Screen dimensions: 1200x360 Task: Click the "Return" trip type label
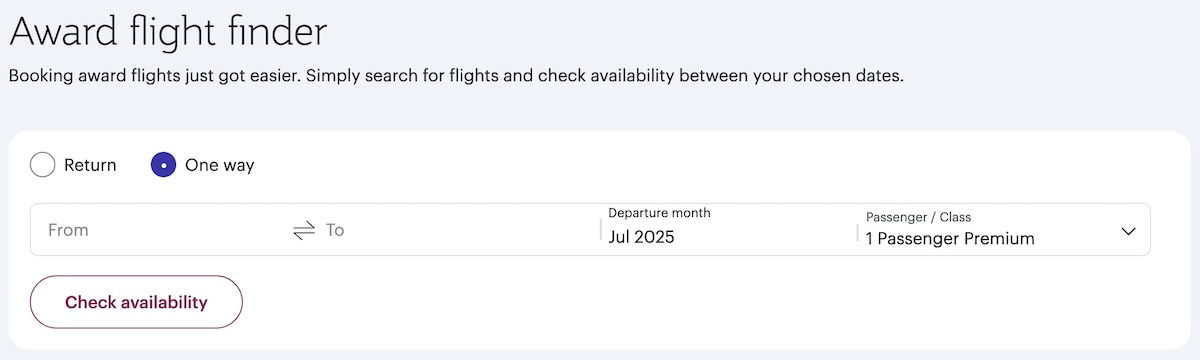(x=90, y=165)
